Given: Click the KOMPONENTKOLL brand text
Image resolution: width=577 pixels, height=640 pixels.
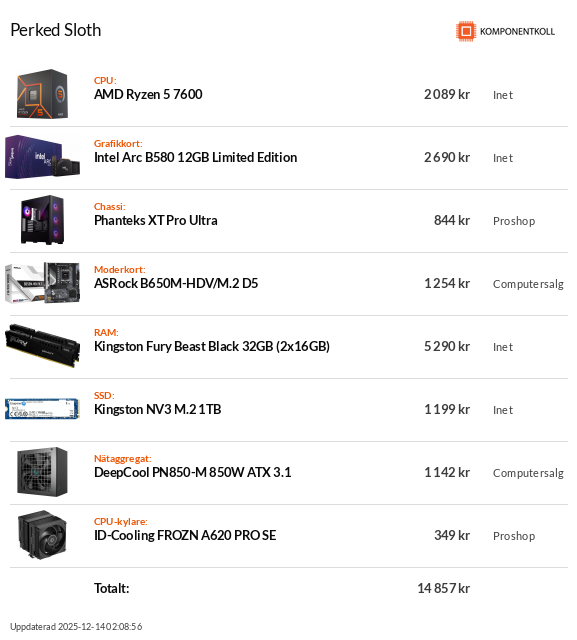Looking at the screenshot, I should (x=517, y=31).
